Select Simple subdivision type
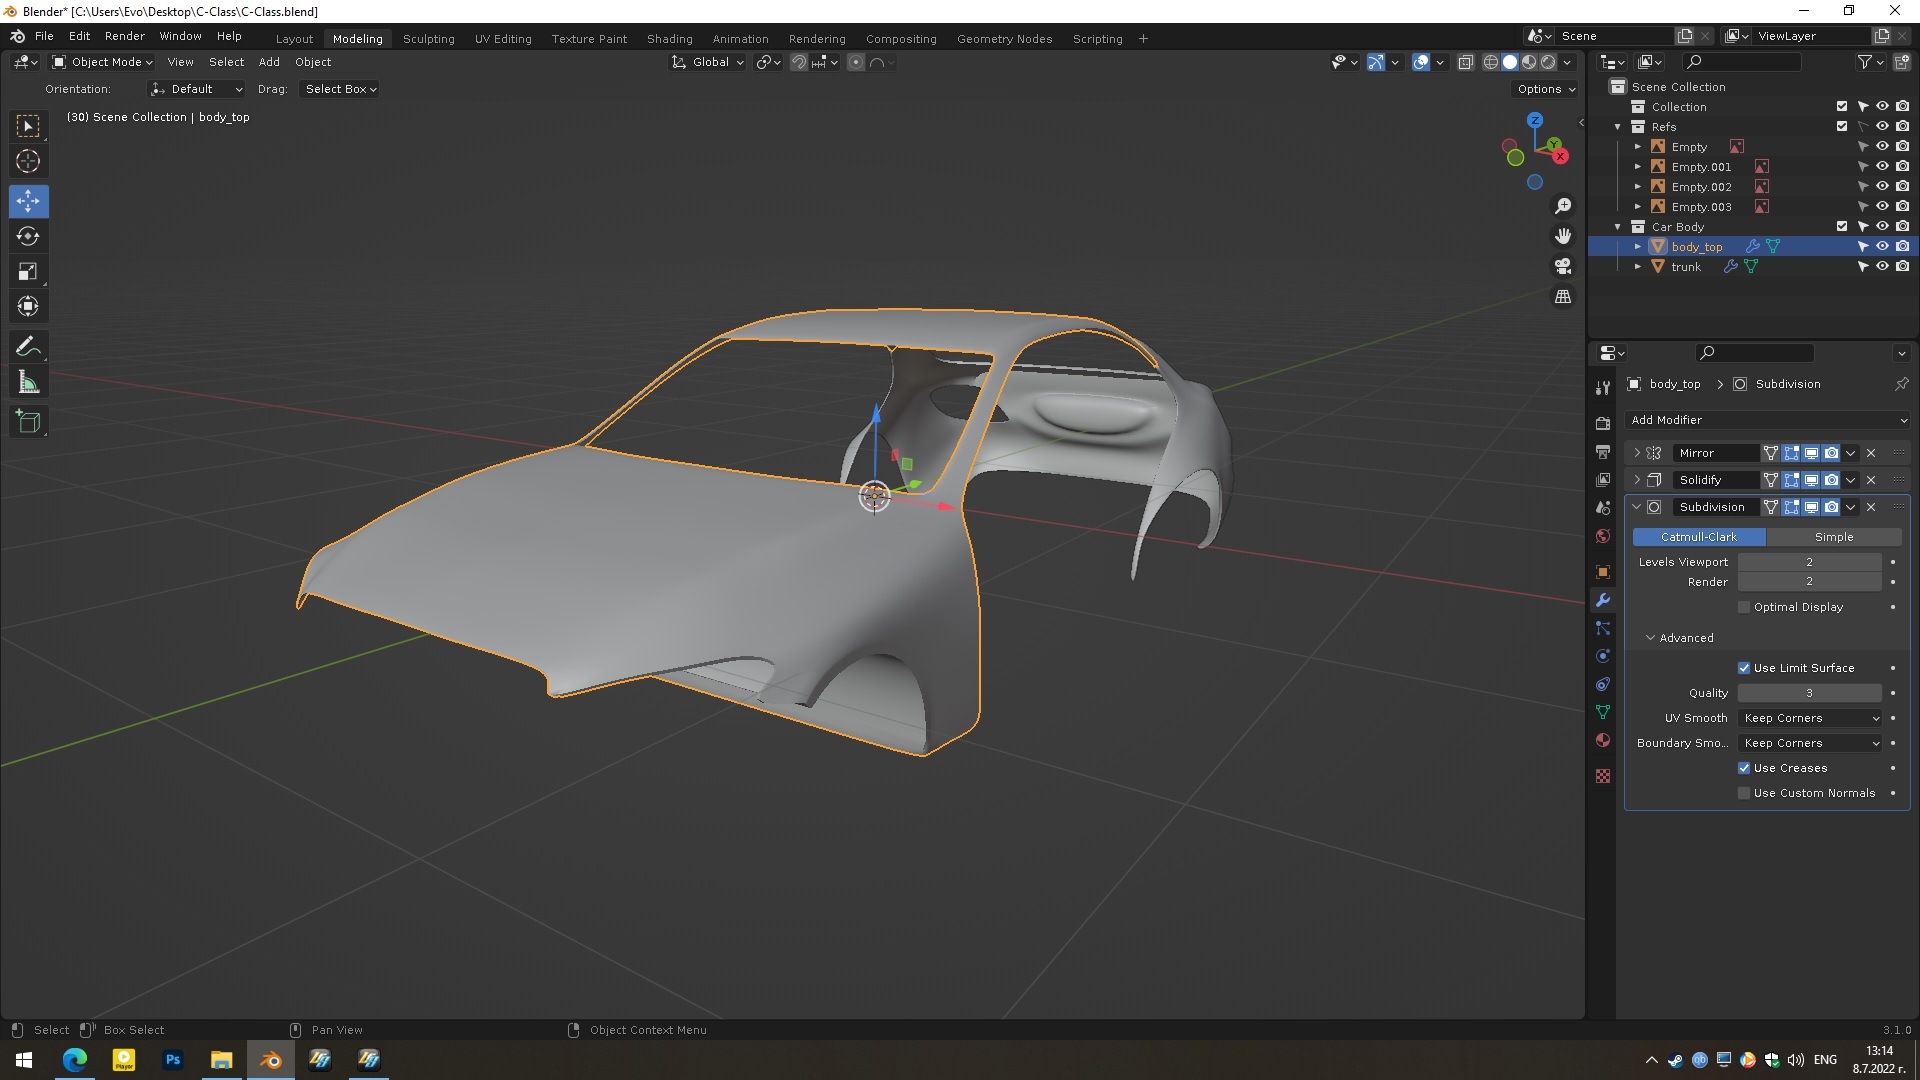Viewport: 1920px width, 1080px height. tap(1833, 537)
